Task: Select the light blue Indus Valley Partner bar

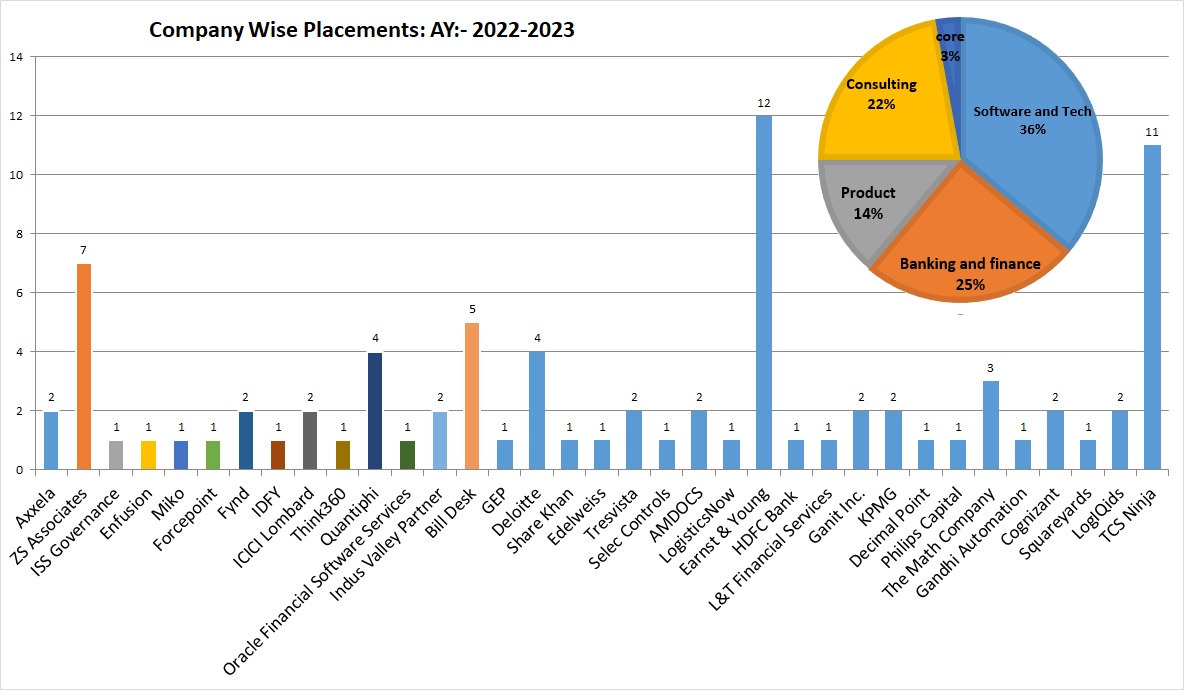Action: [439, 441]
